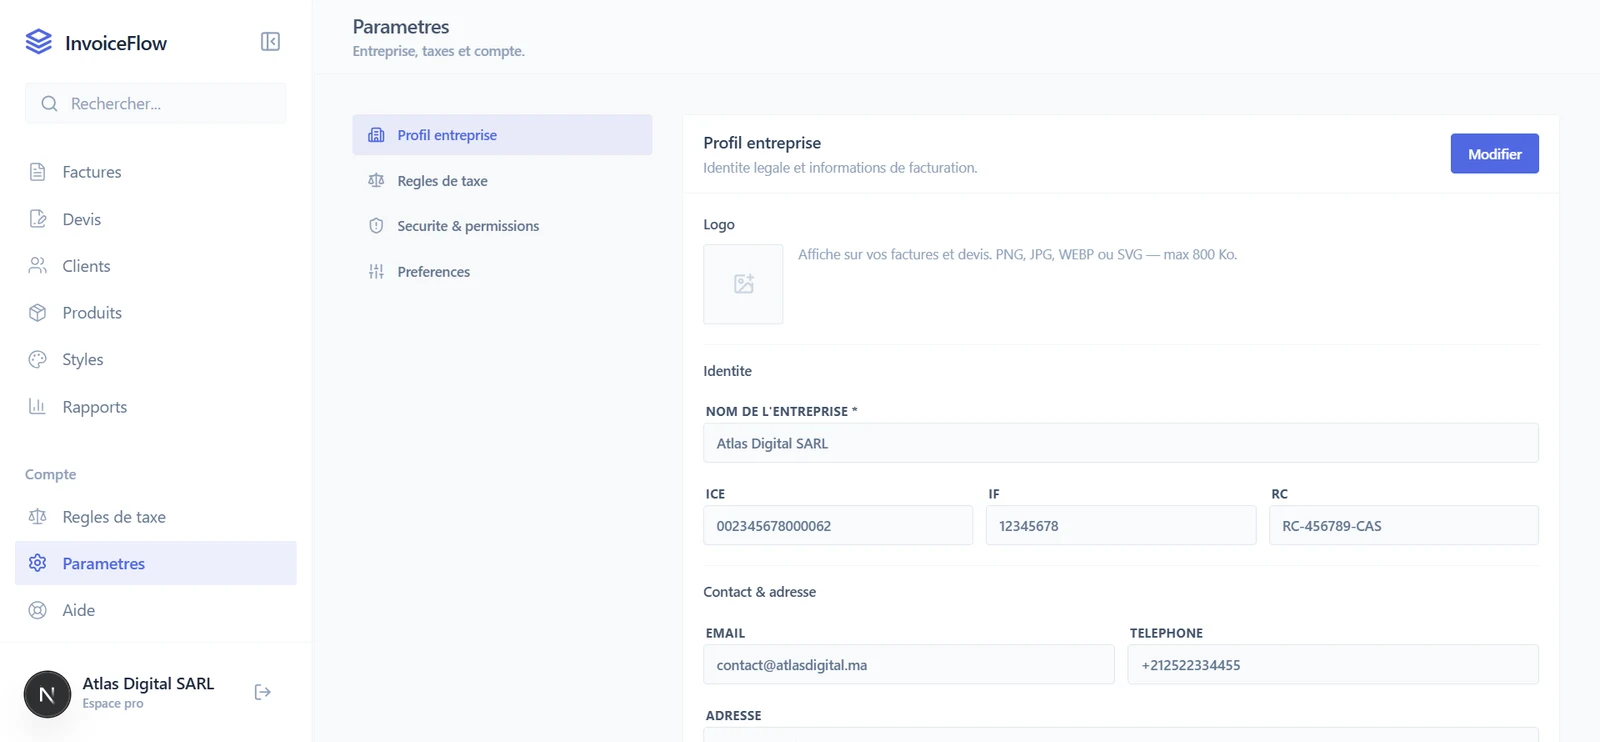
Task: Click the Email field contact@atlasdigital.ma
Action: click(x=908, y=665)
